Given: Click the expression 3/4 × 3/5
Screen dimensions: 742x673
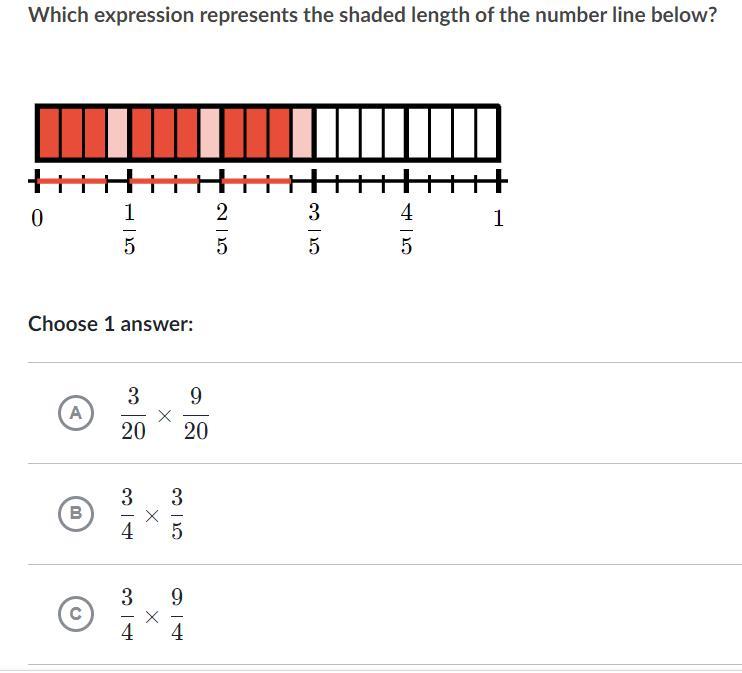Looking at the screenshot, I should 152,514.
